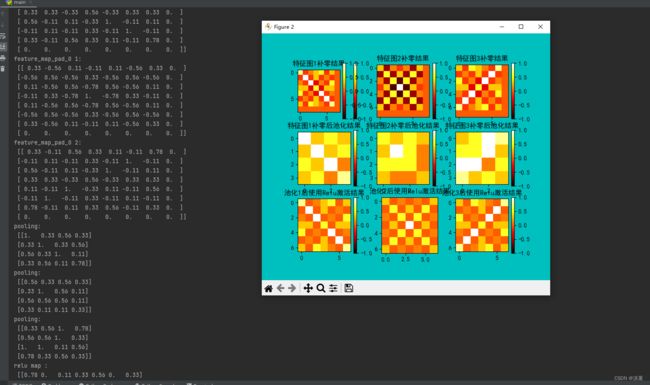Click the 特征图2补零后池化结果 heatmap
650x385 pixels.
pos(403,158)
